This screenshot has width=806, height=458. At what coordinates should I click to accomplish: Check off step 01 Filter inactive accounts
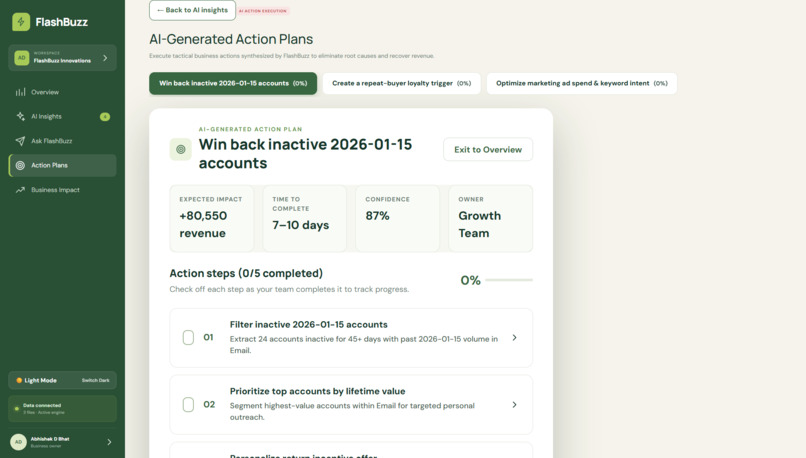coord(188,337)
